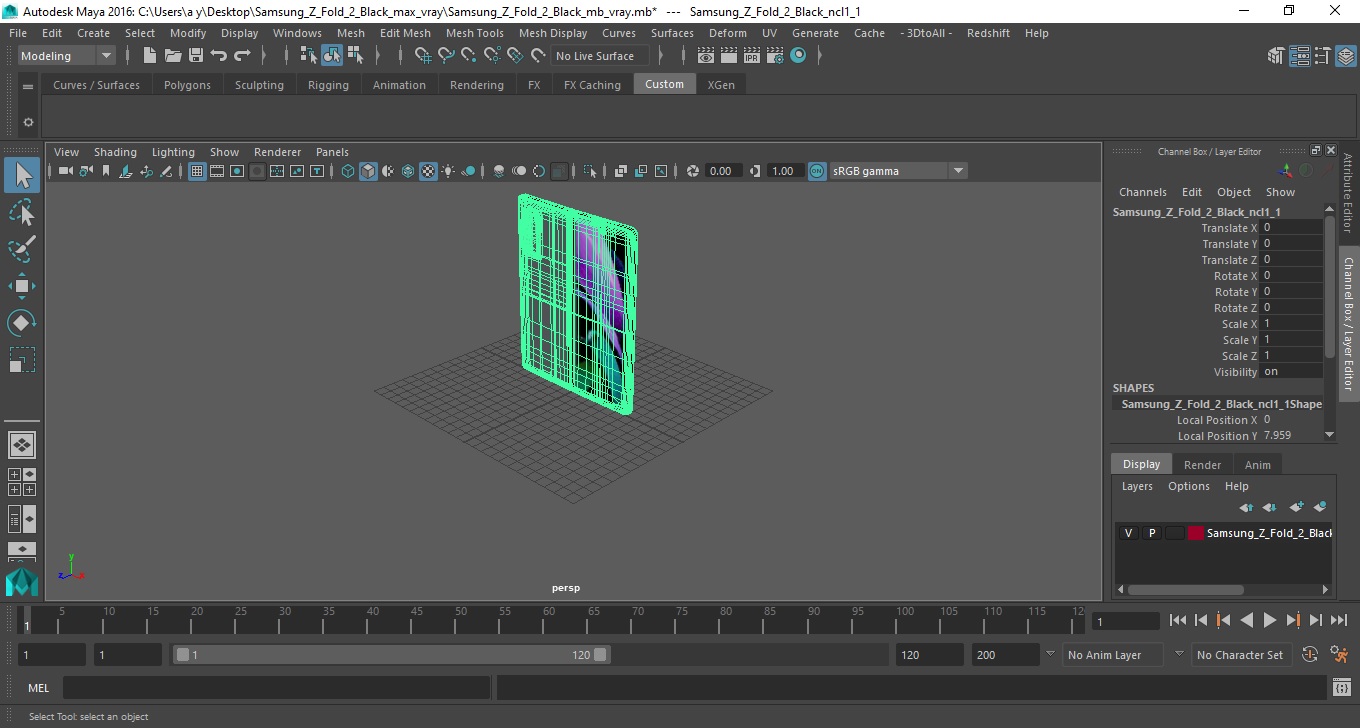
Task: Create layer from selected objects icon
Action: pos(1319,507)
